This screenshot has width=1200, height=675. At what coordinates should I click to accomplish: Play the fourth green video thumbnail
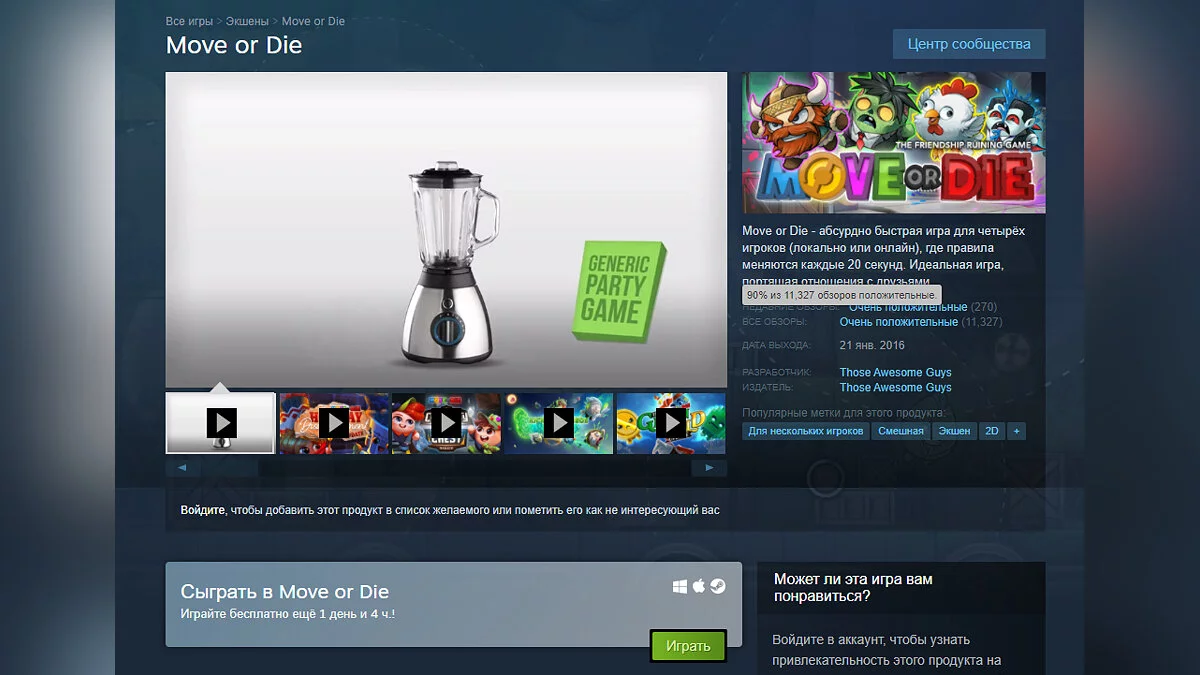(x=558, y=423)
